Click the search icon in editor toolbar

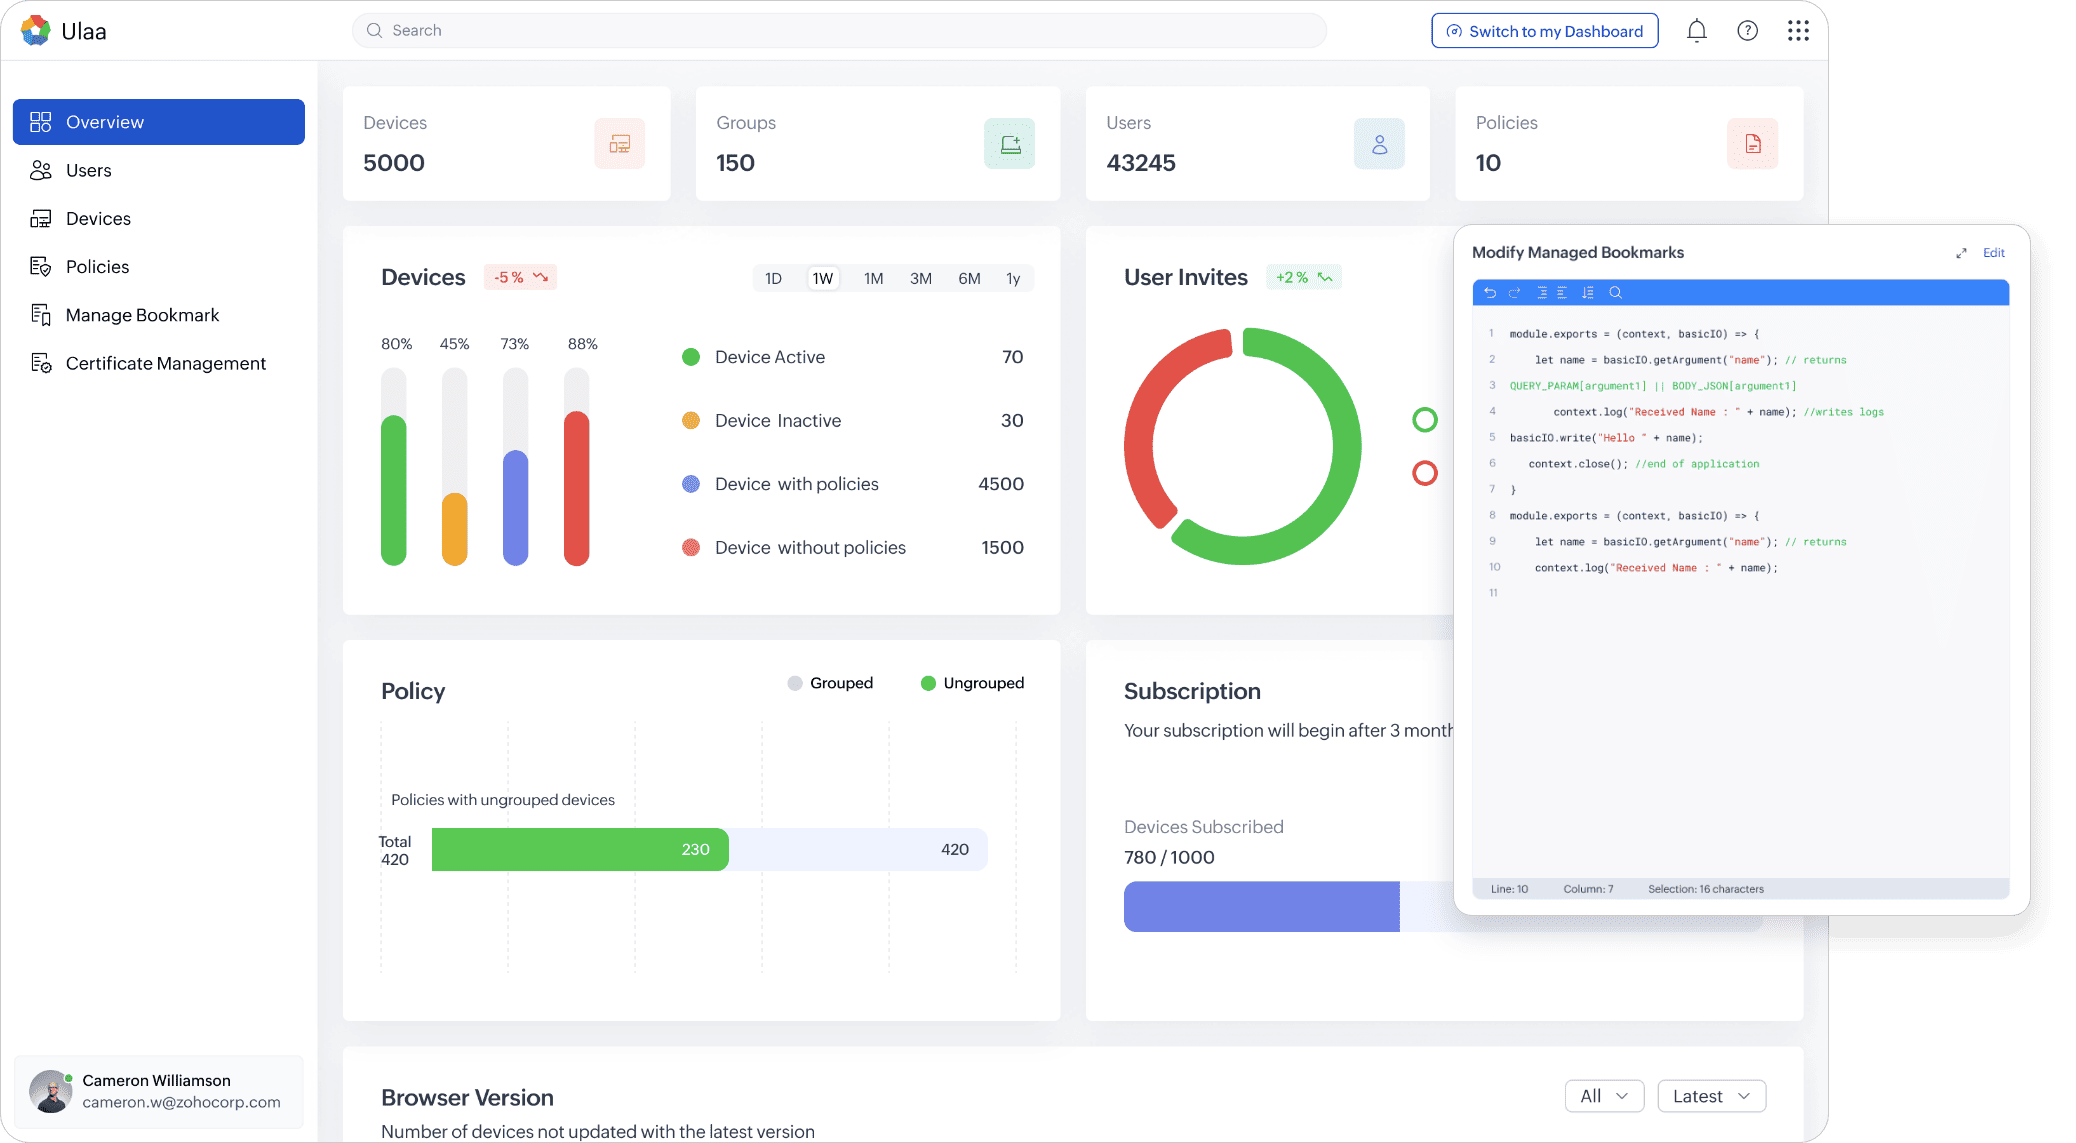[1615, 293]
